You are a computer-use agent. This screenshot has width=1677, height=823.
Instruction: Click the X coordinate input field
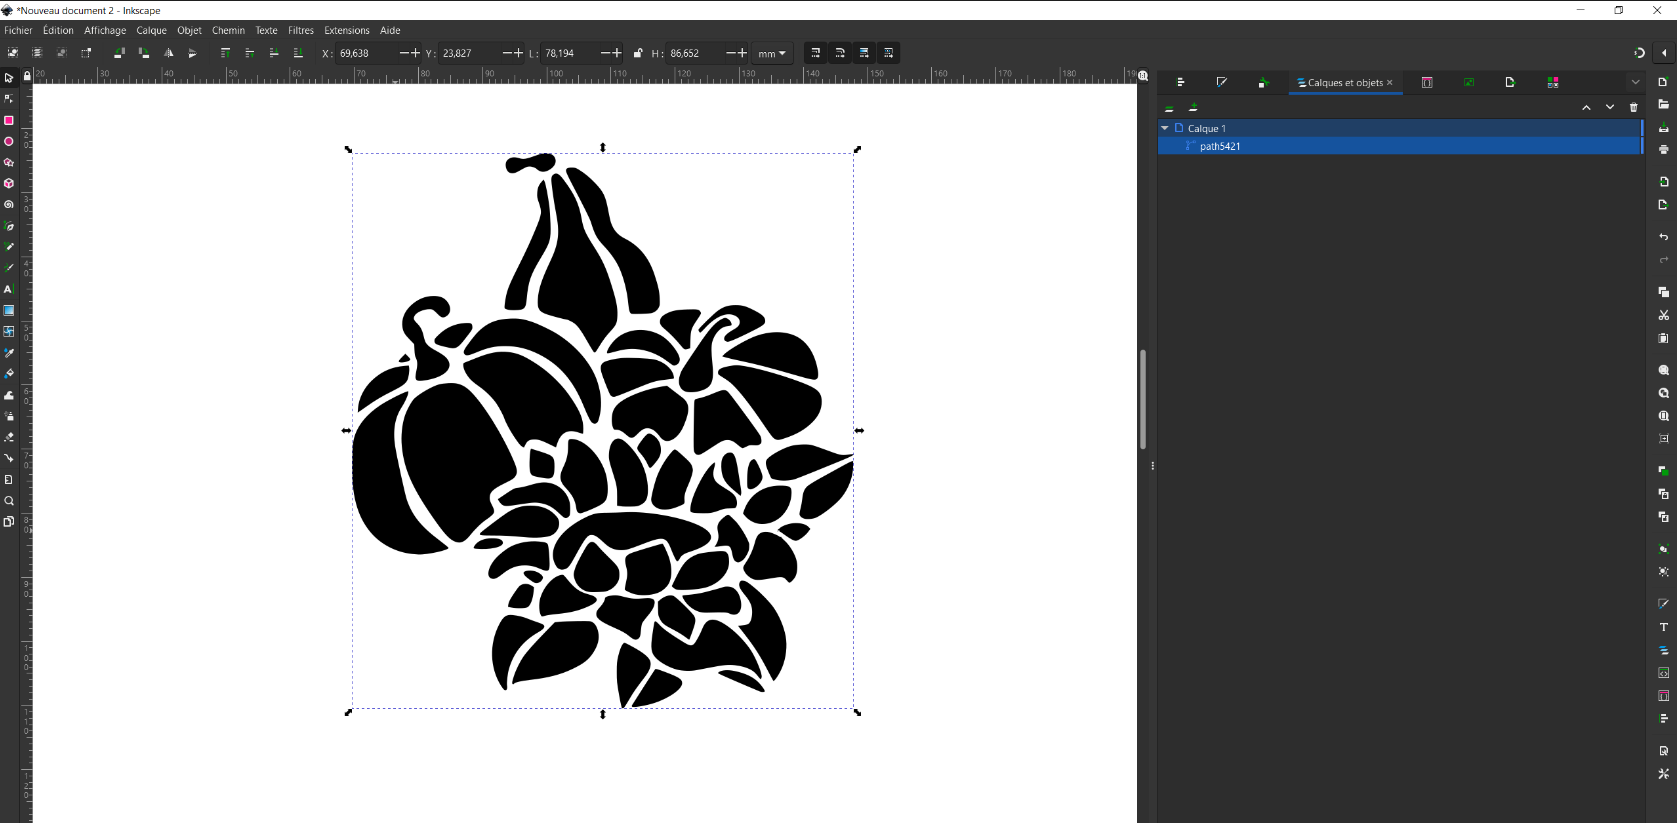[x=367, y=53]
